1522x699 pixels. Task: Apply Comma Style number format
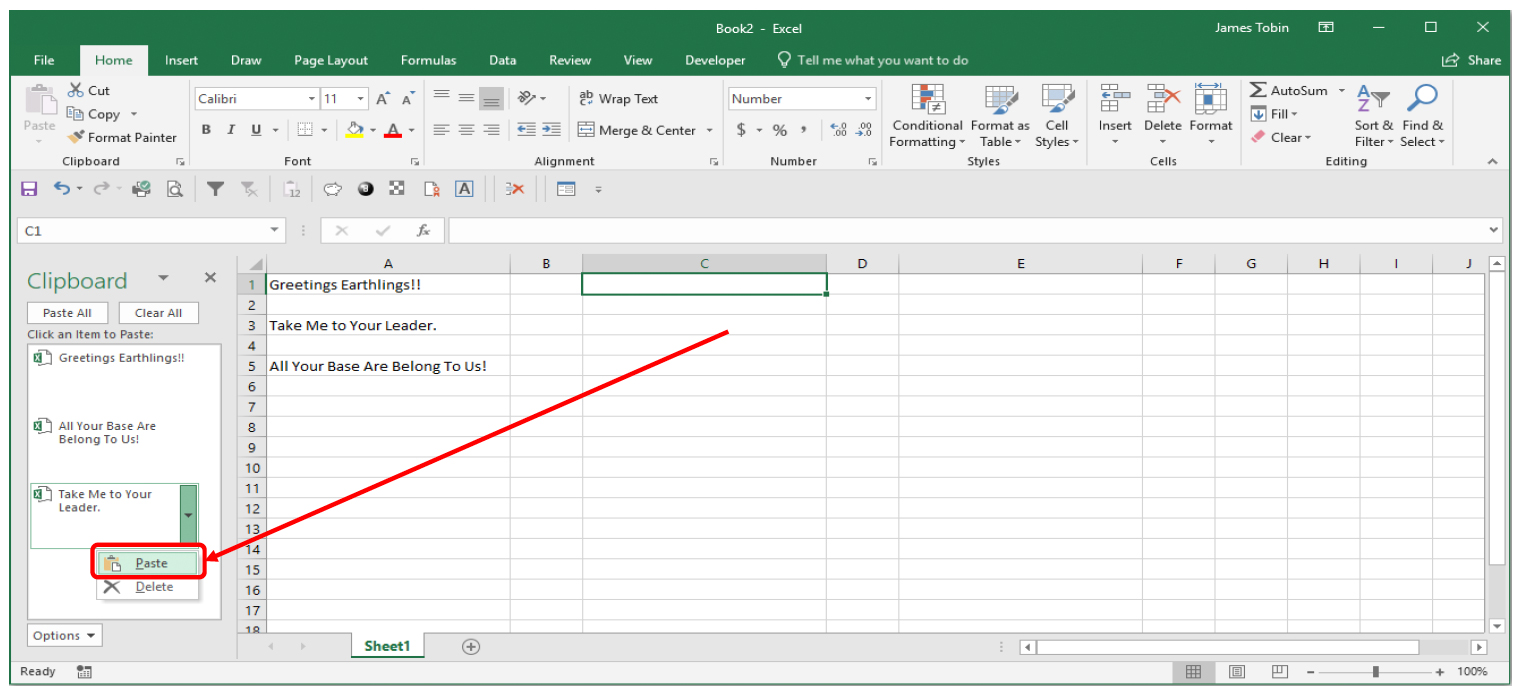[803, 130]
